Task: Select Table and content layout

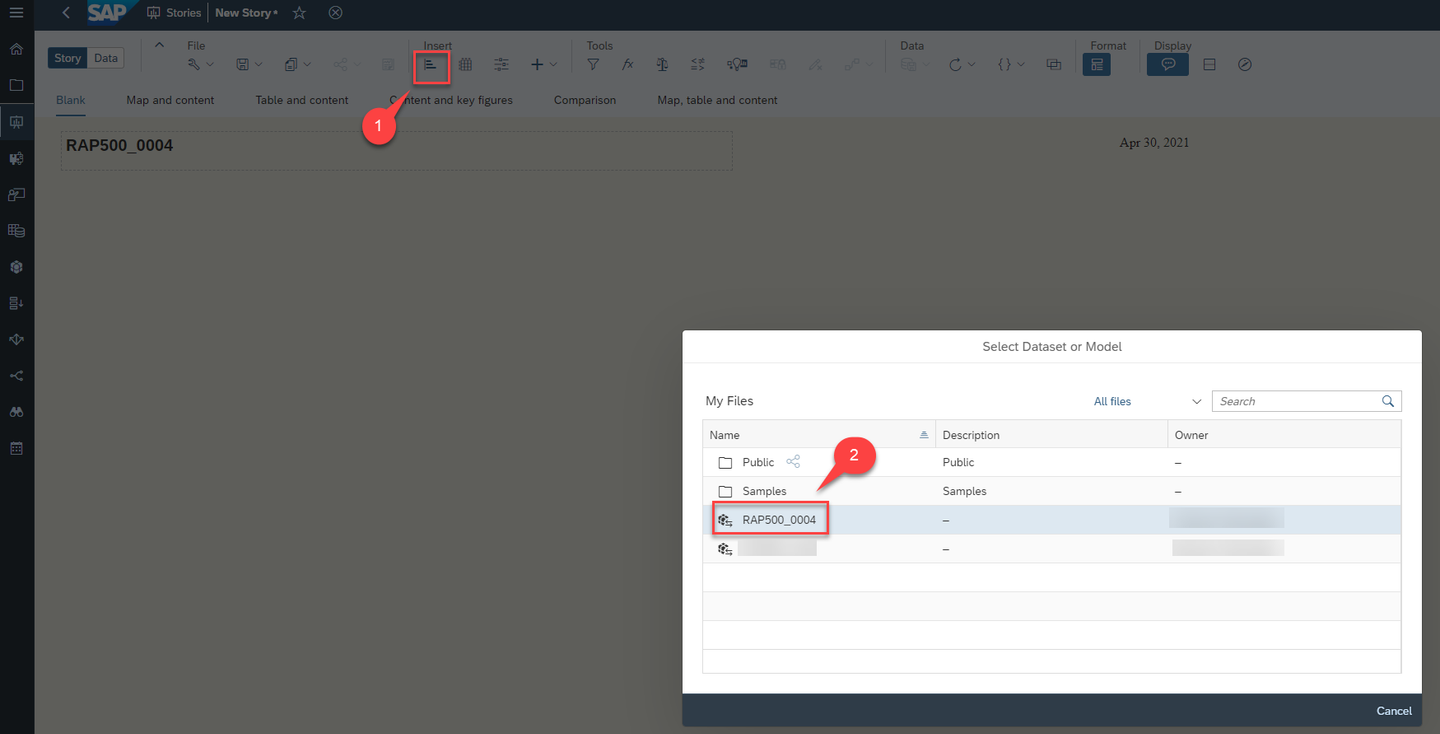Action: pyautogui.click(x=302, y=100)
